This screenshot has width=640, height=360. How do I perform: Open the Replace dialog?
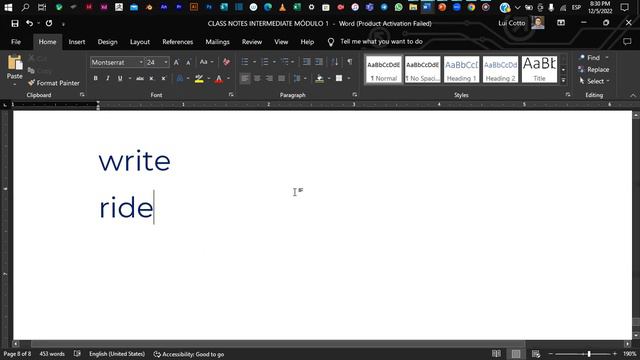[594, 69]
